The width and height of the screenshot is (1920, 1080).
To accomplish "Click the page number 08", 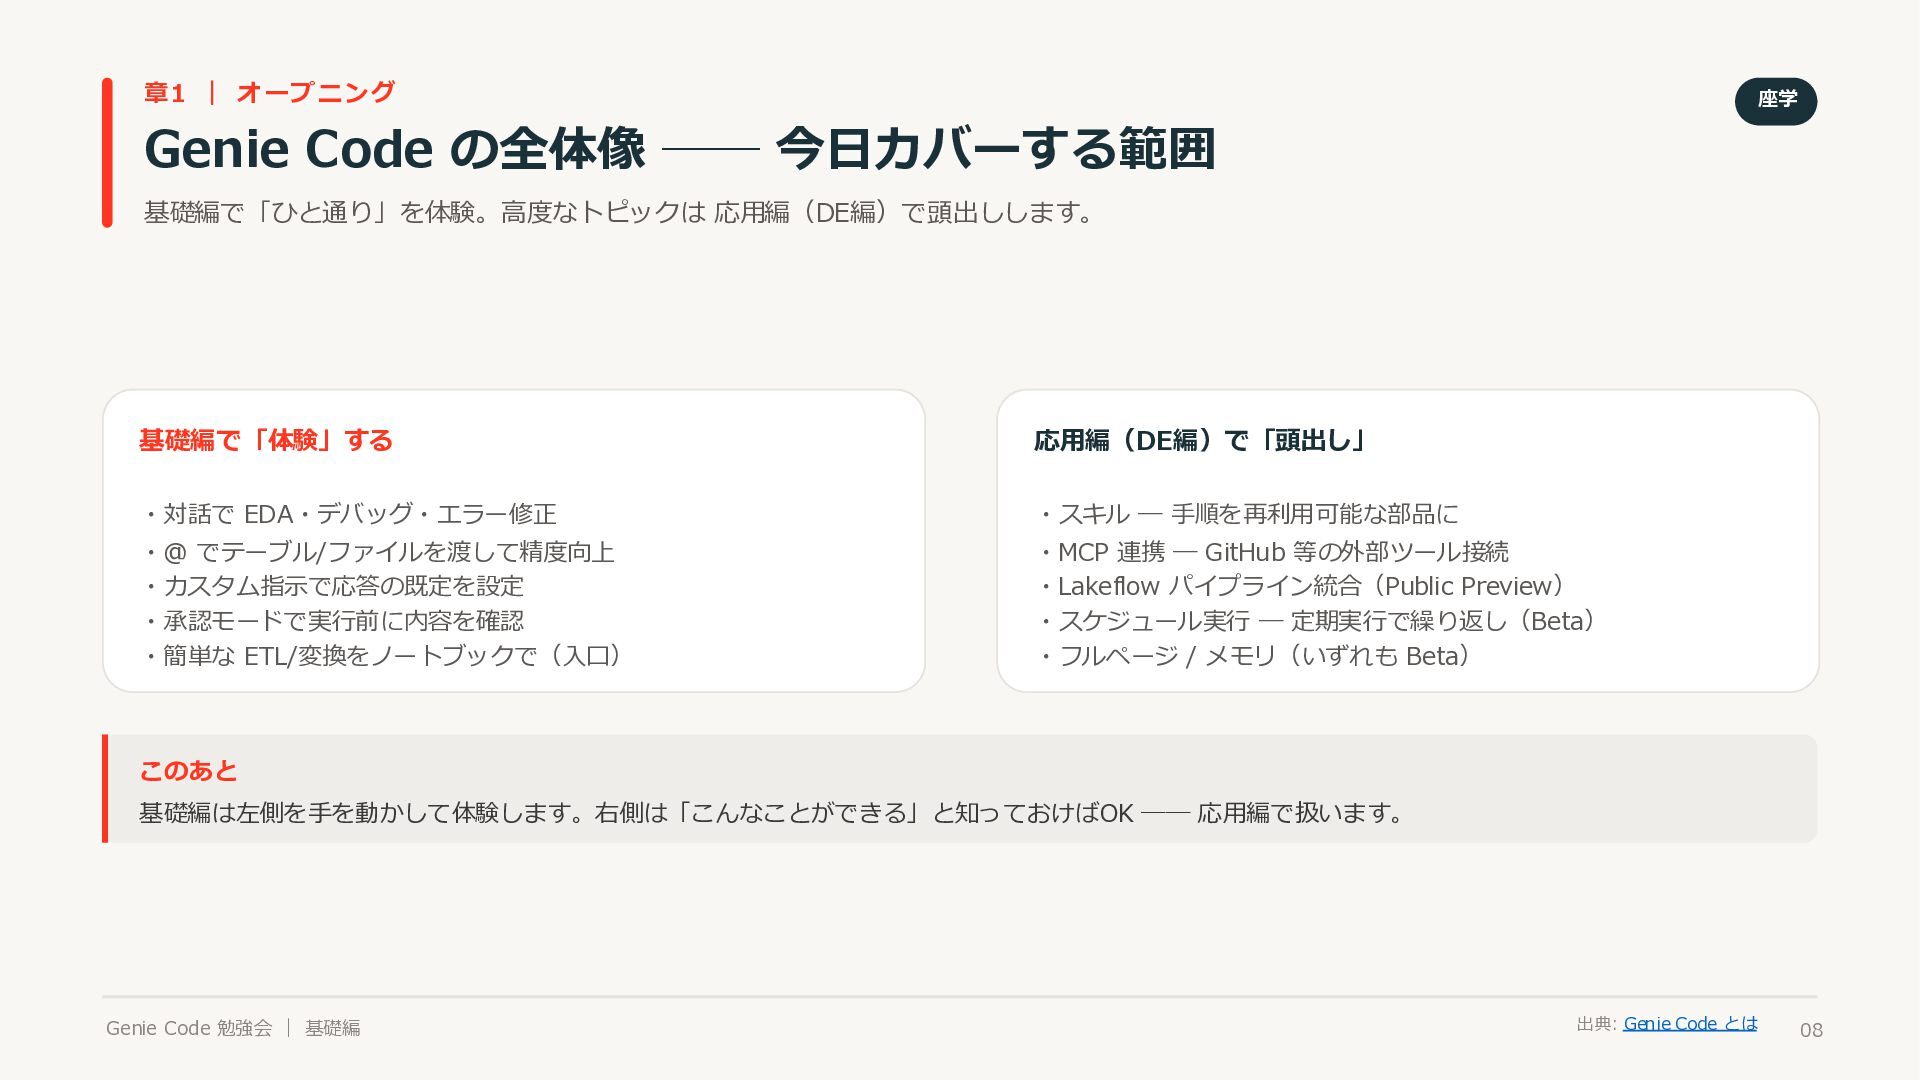I will point(1811,1030).
